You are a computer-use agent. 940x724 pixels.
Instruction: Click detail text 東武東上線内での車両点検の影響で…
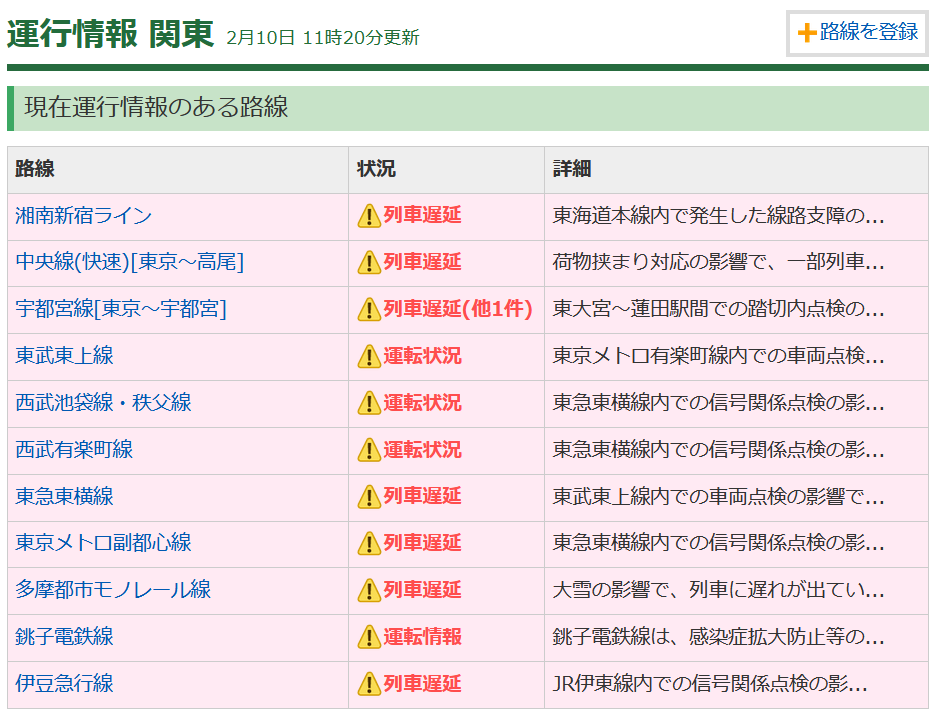click(x=718, y=496)
